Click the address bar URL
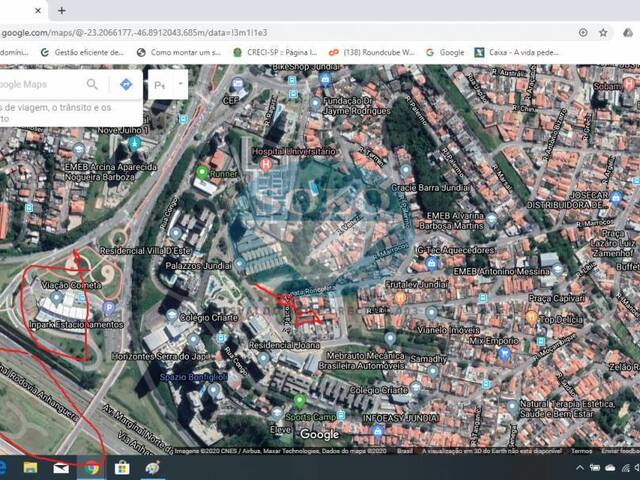This screenshot has height=480, width=640. [135, 33]
